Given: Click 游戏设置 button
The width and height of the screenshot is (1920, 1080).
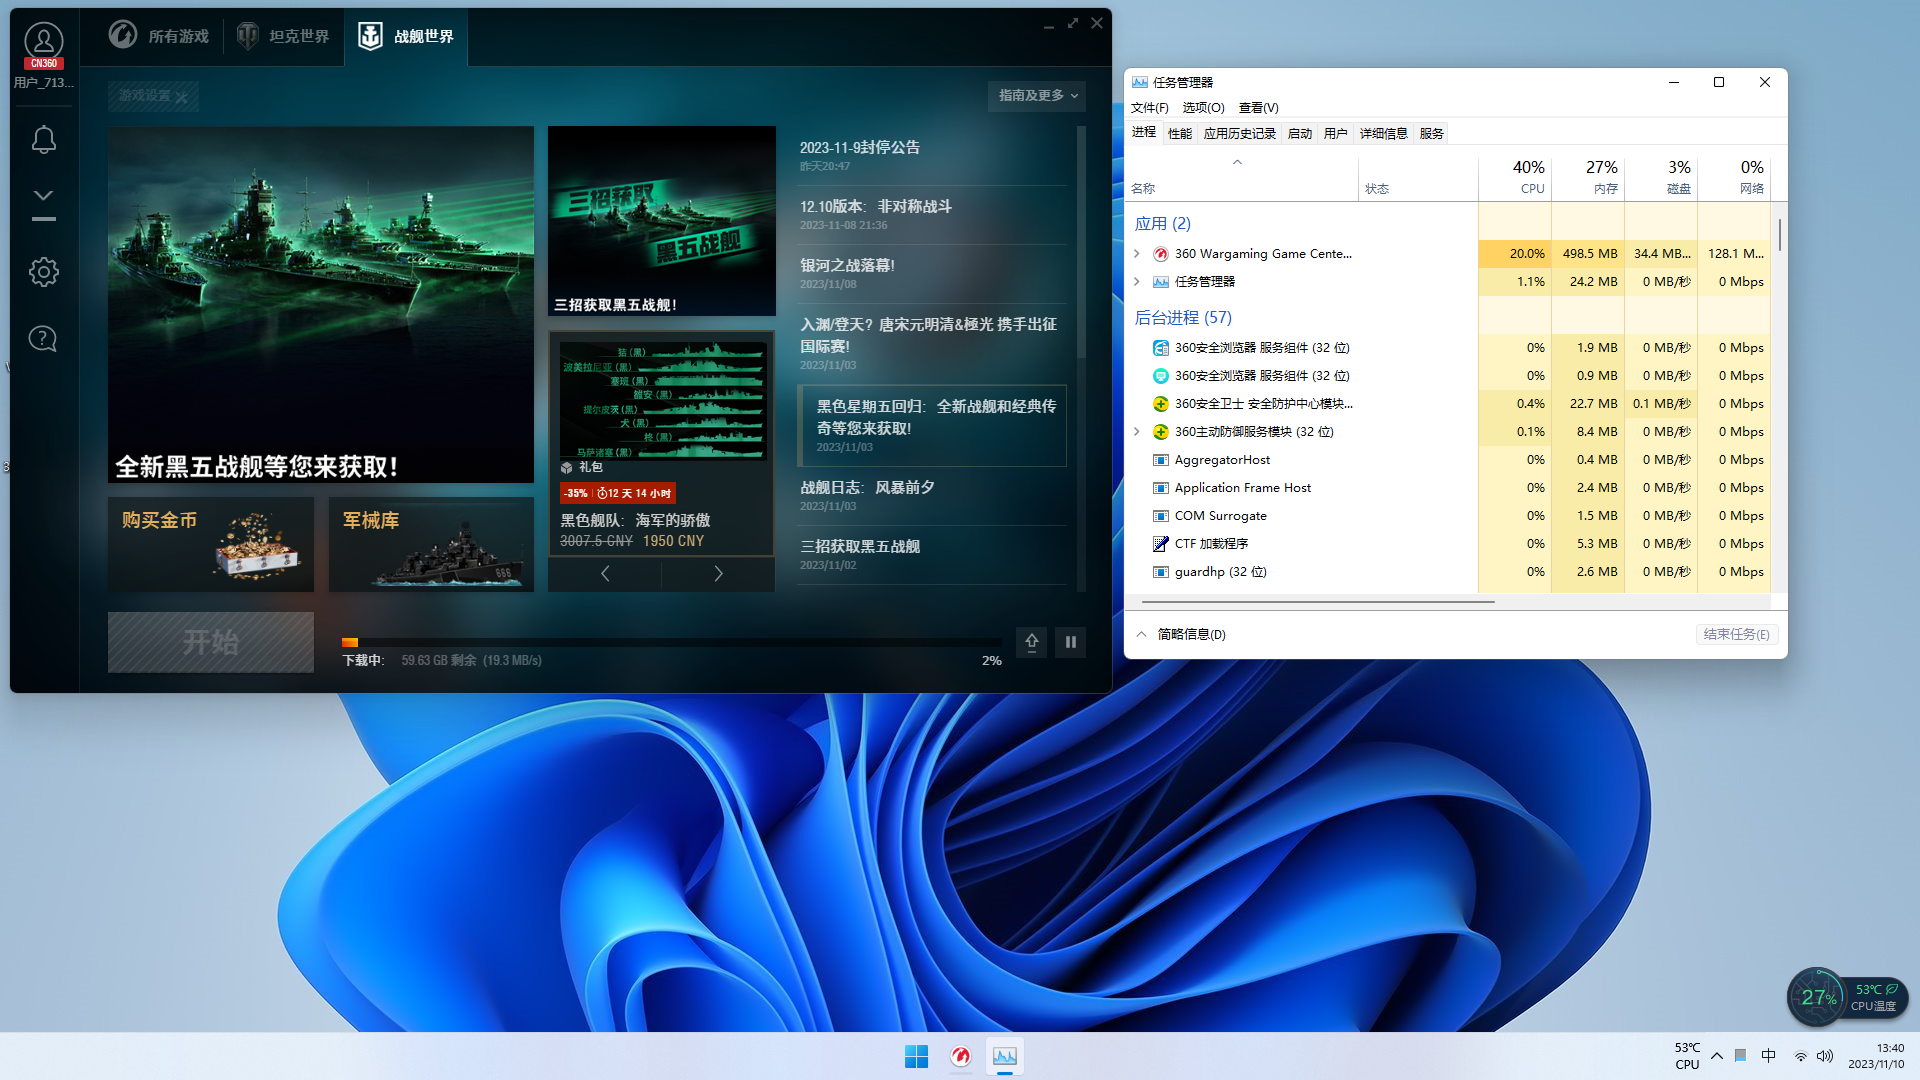Looking at the screenshot, I should (153, 96).
